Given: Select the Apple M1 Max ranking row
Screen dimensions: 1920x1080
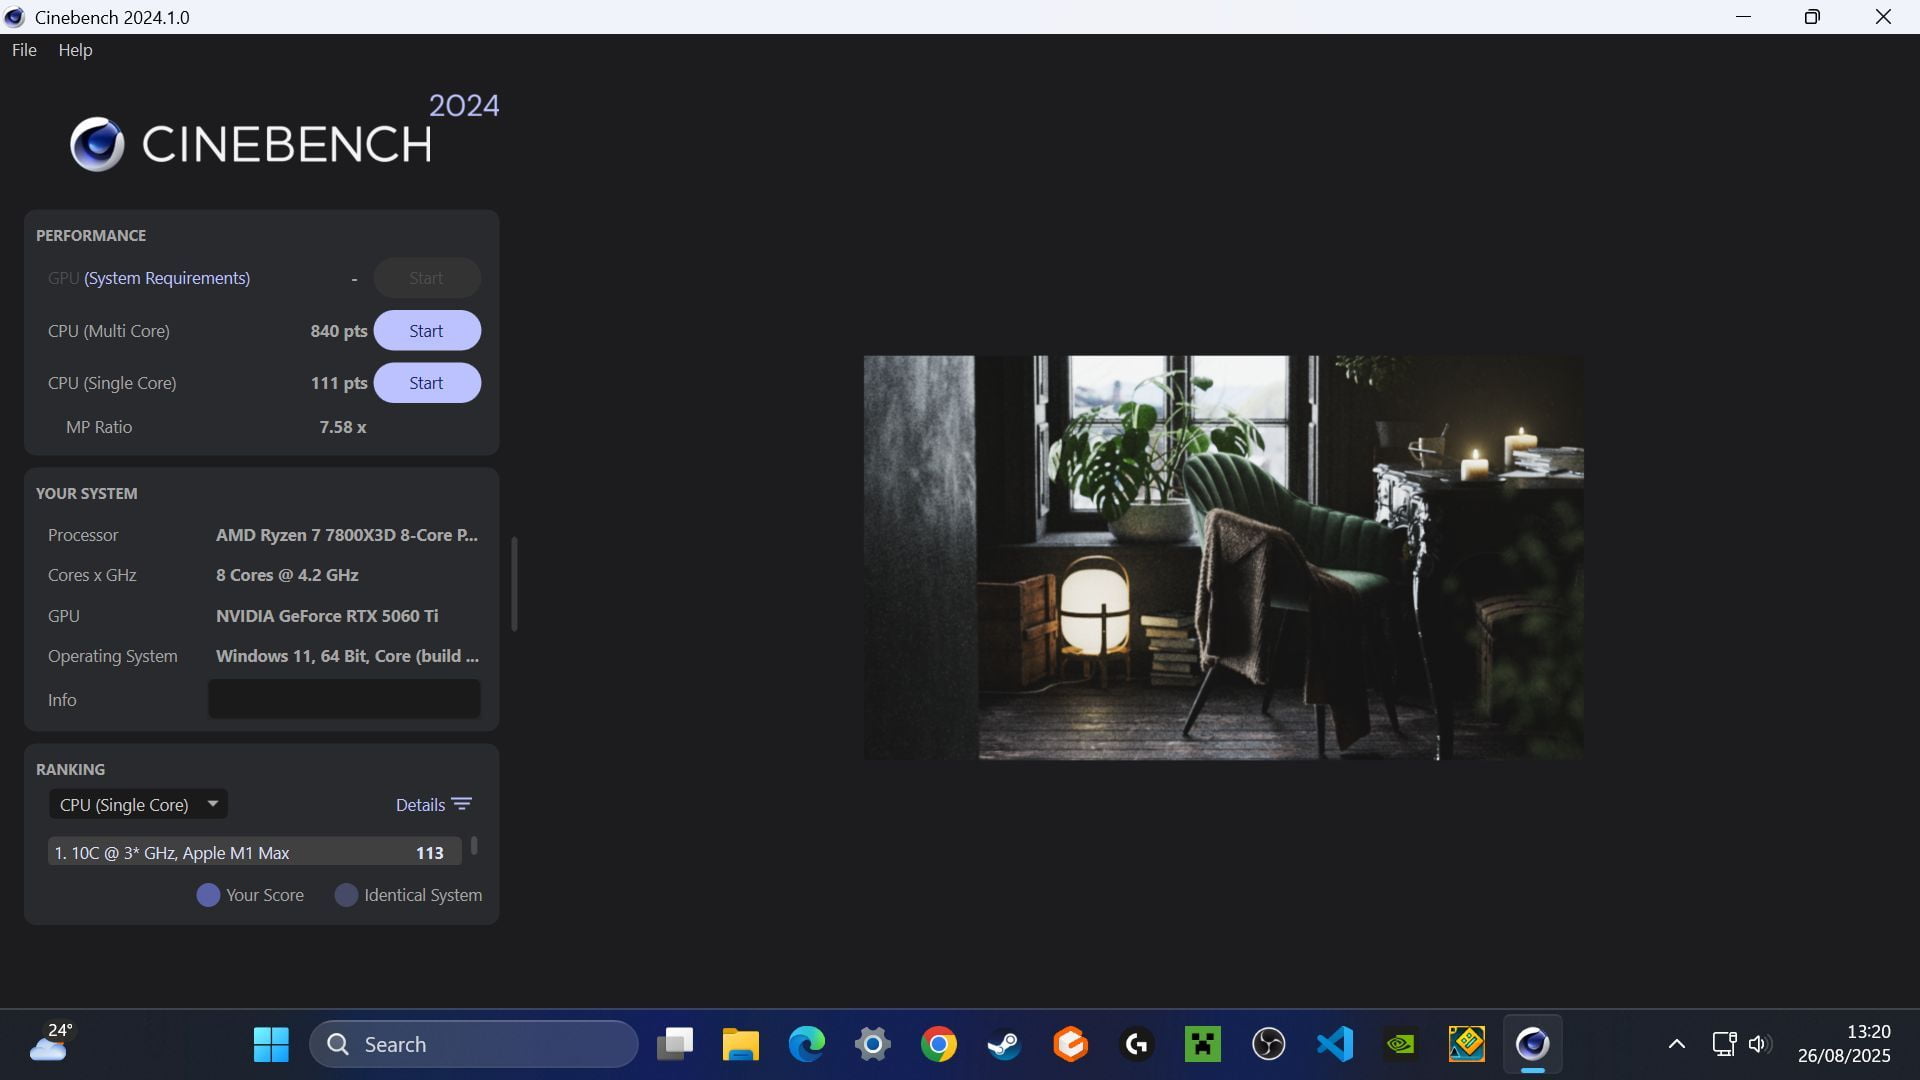Looking at the screenshot, I should click(x=254, y=852).
